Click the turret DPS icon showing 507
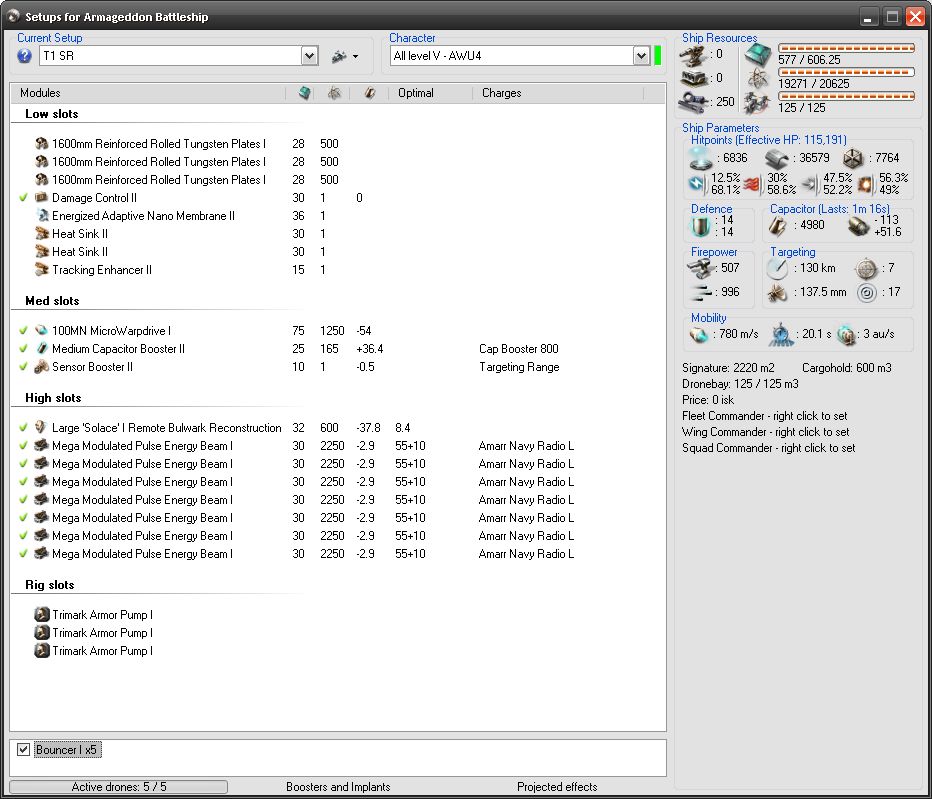This screenshot has width=932, height=799. click(701, 269)
